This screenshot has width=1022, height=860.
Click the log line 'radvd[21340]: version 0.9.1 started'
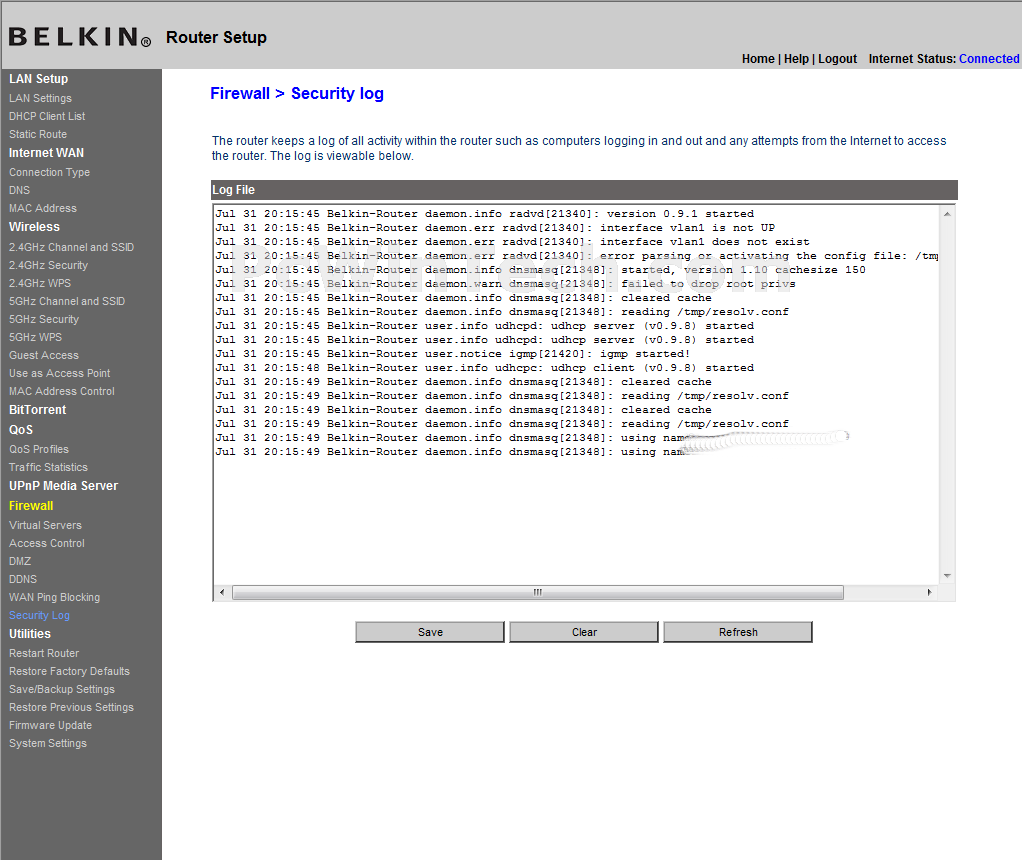[x=484, y=214]
